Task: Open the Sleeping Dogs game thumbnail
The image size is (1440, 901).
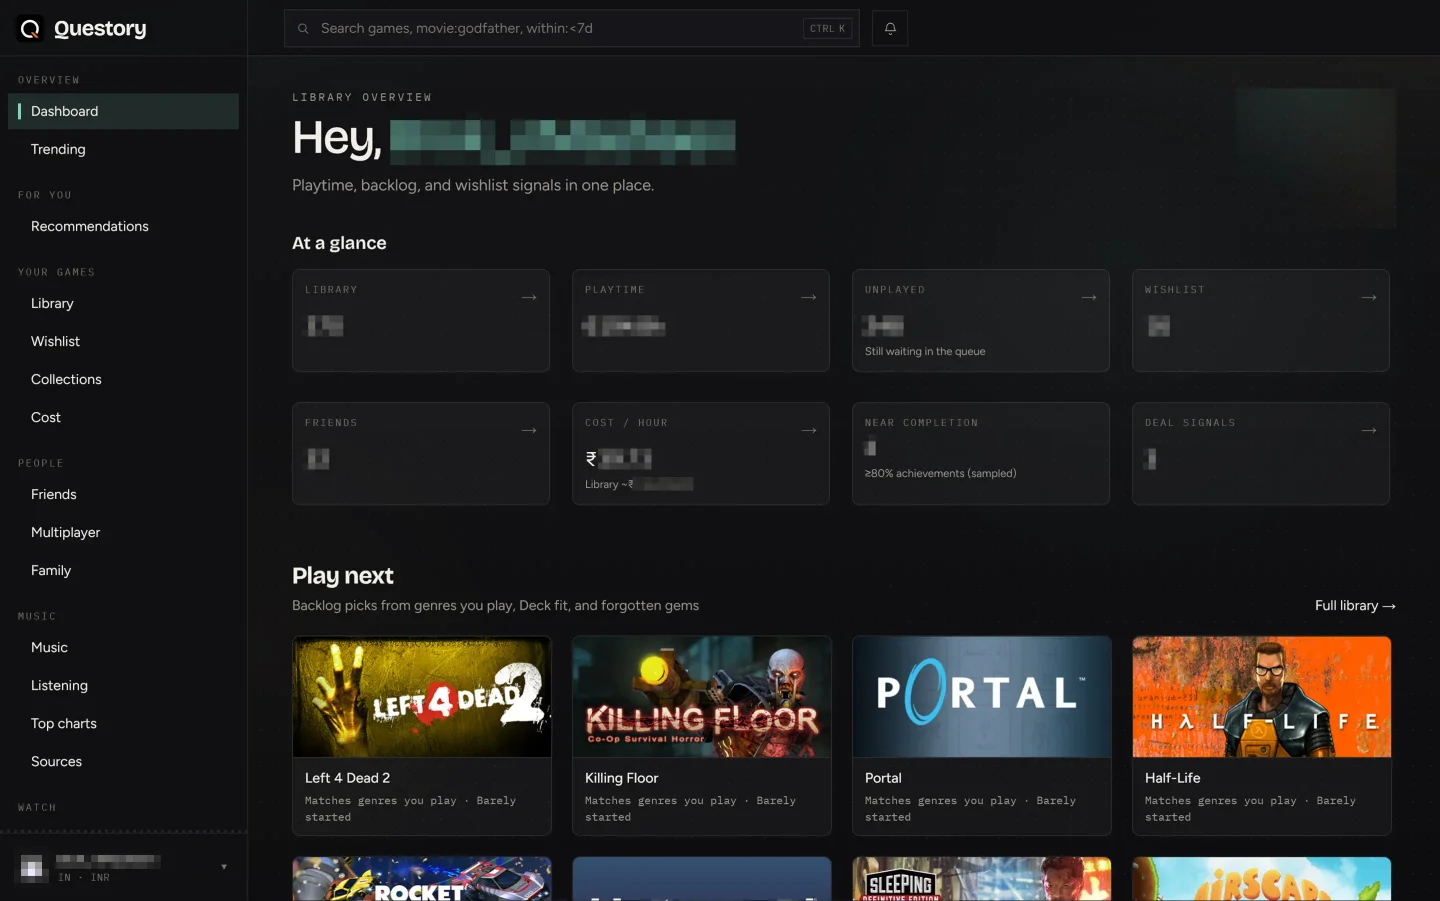Action: (982, 879)
